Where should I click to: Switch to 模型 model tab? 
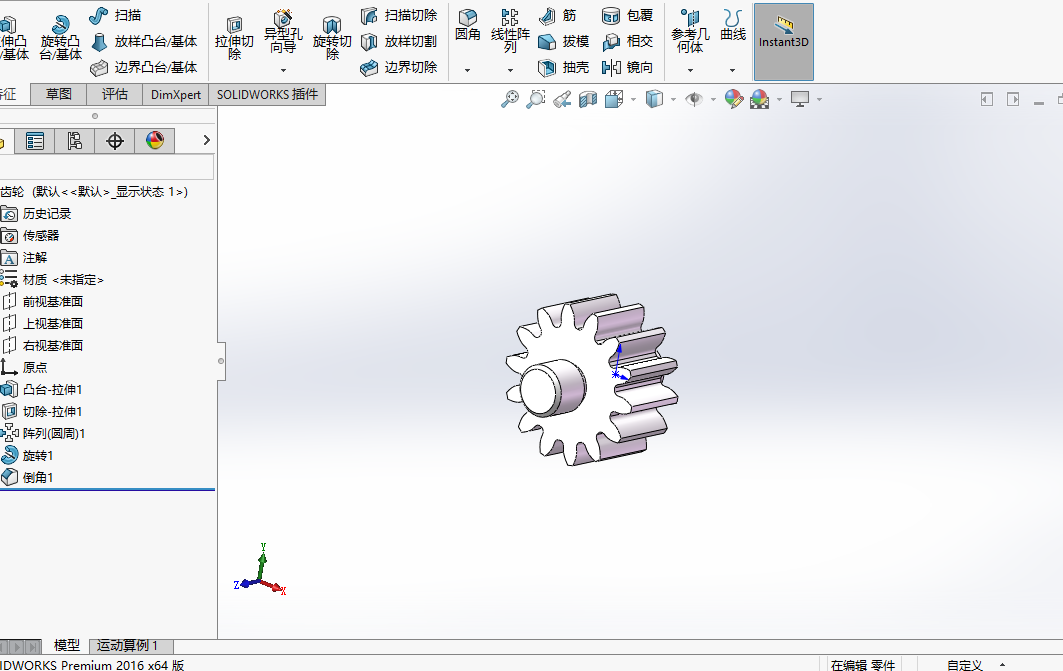pyautogui.click(x=66, y=645)
